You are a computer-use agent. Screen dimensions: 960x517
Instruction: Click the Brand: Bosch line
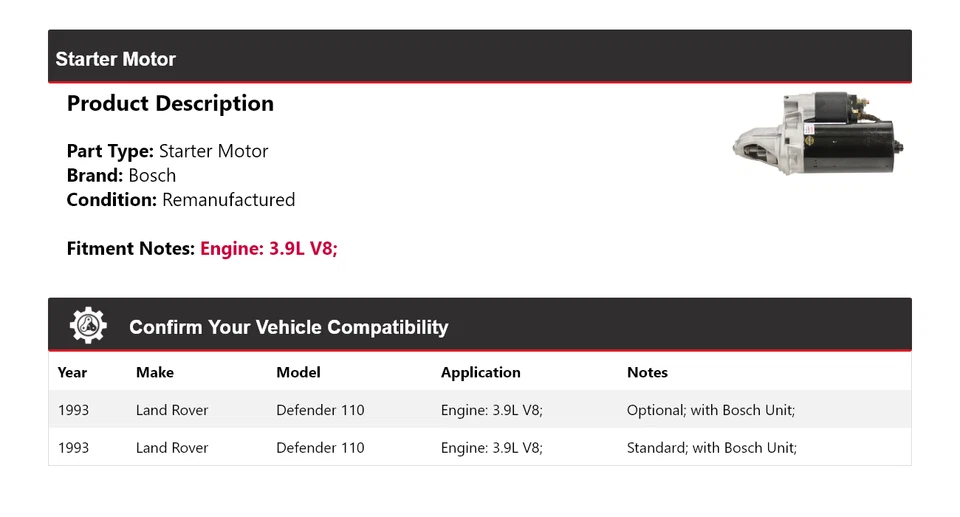click(x=121, y=175)
